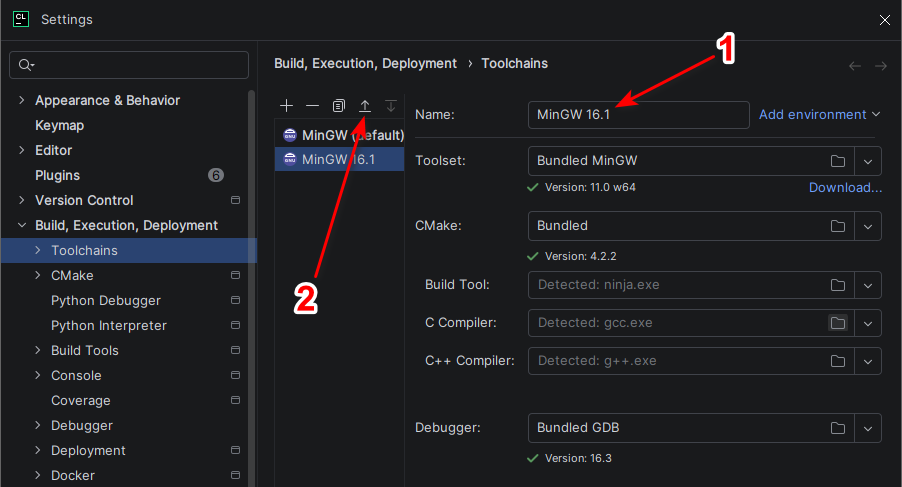Screen dimensions: 902x487
Task: Go forward in settings history
Action: click(x=881, y=66)
